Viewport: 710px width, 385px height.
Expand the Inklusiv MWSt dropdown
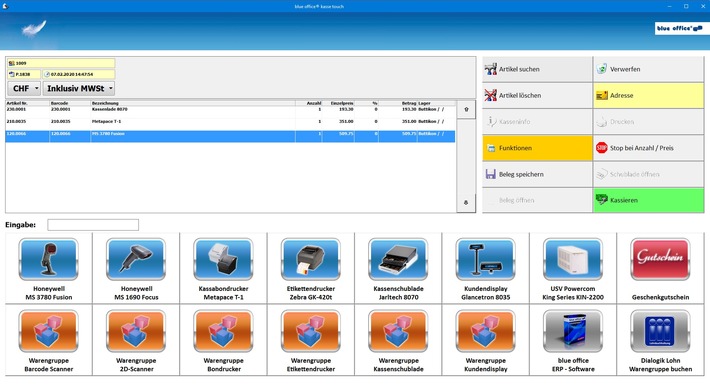79,88
